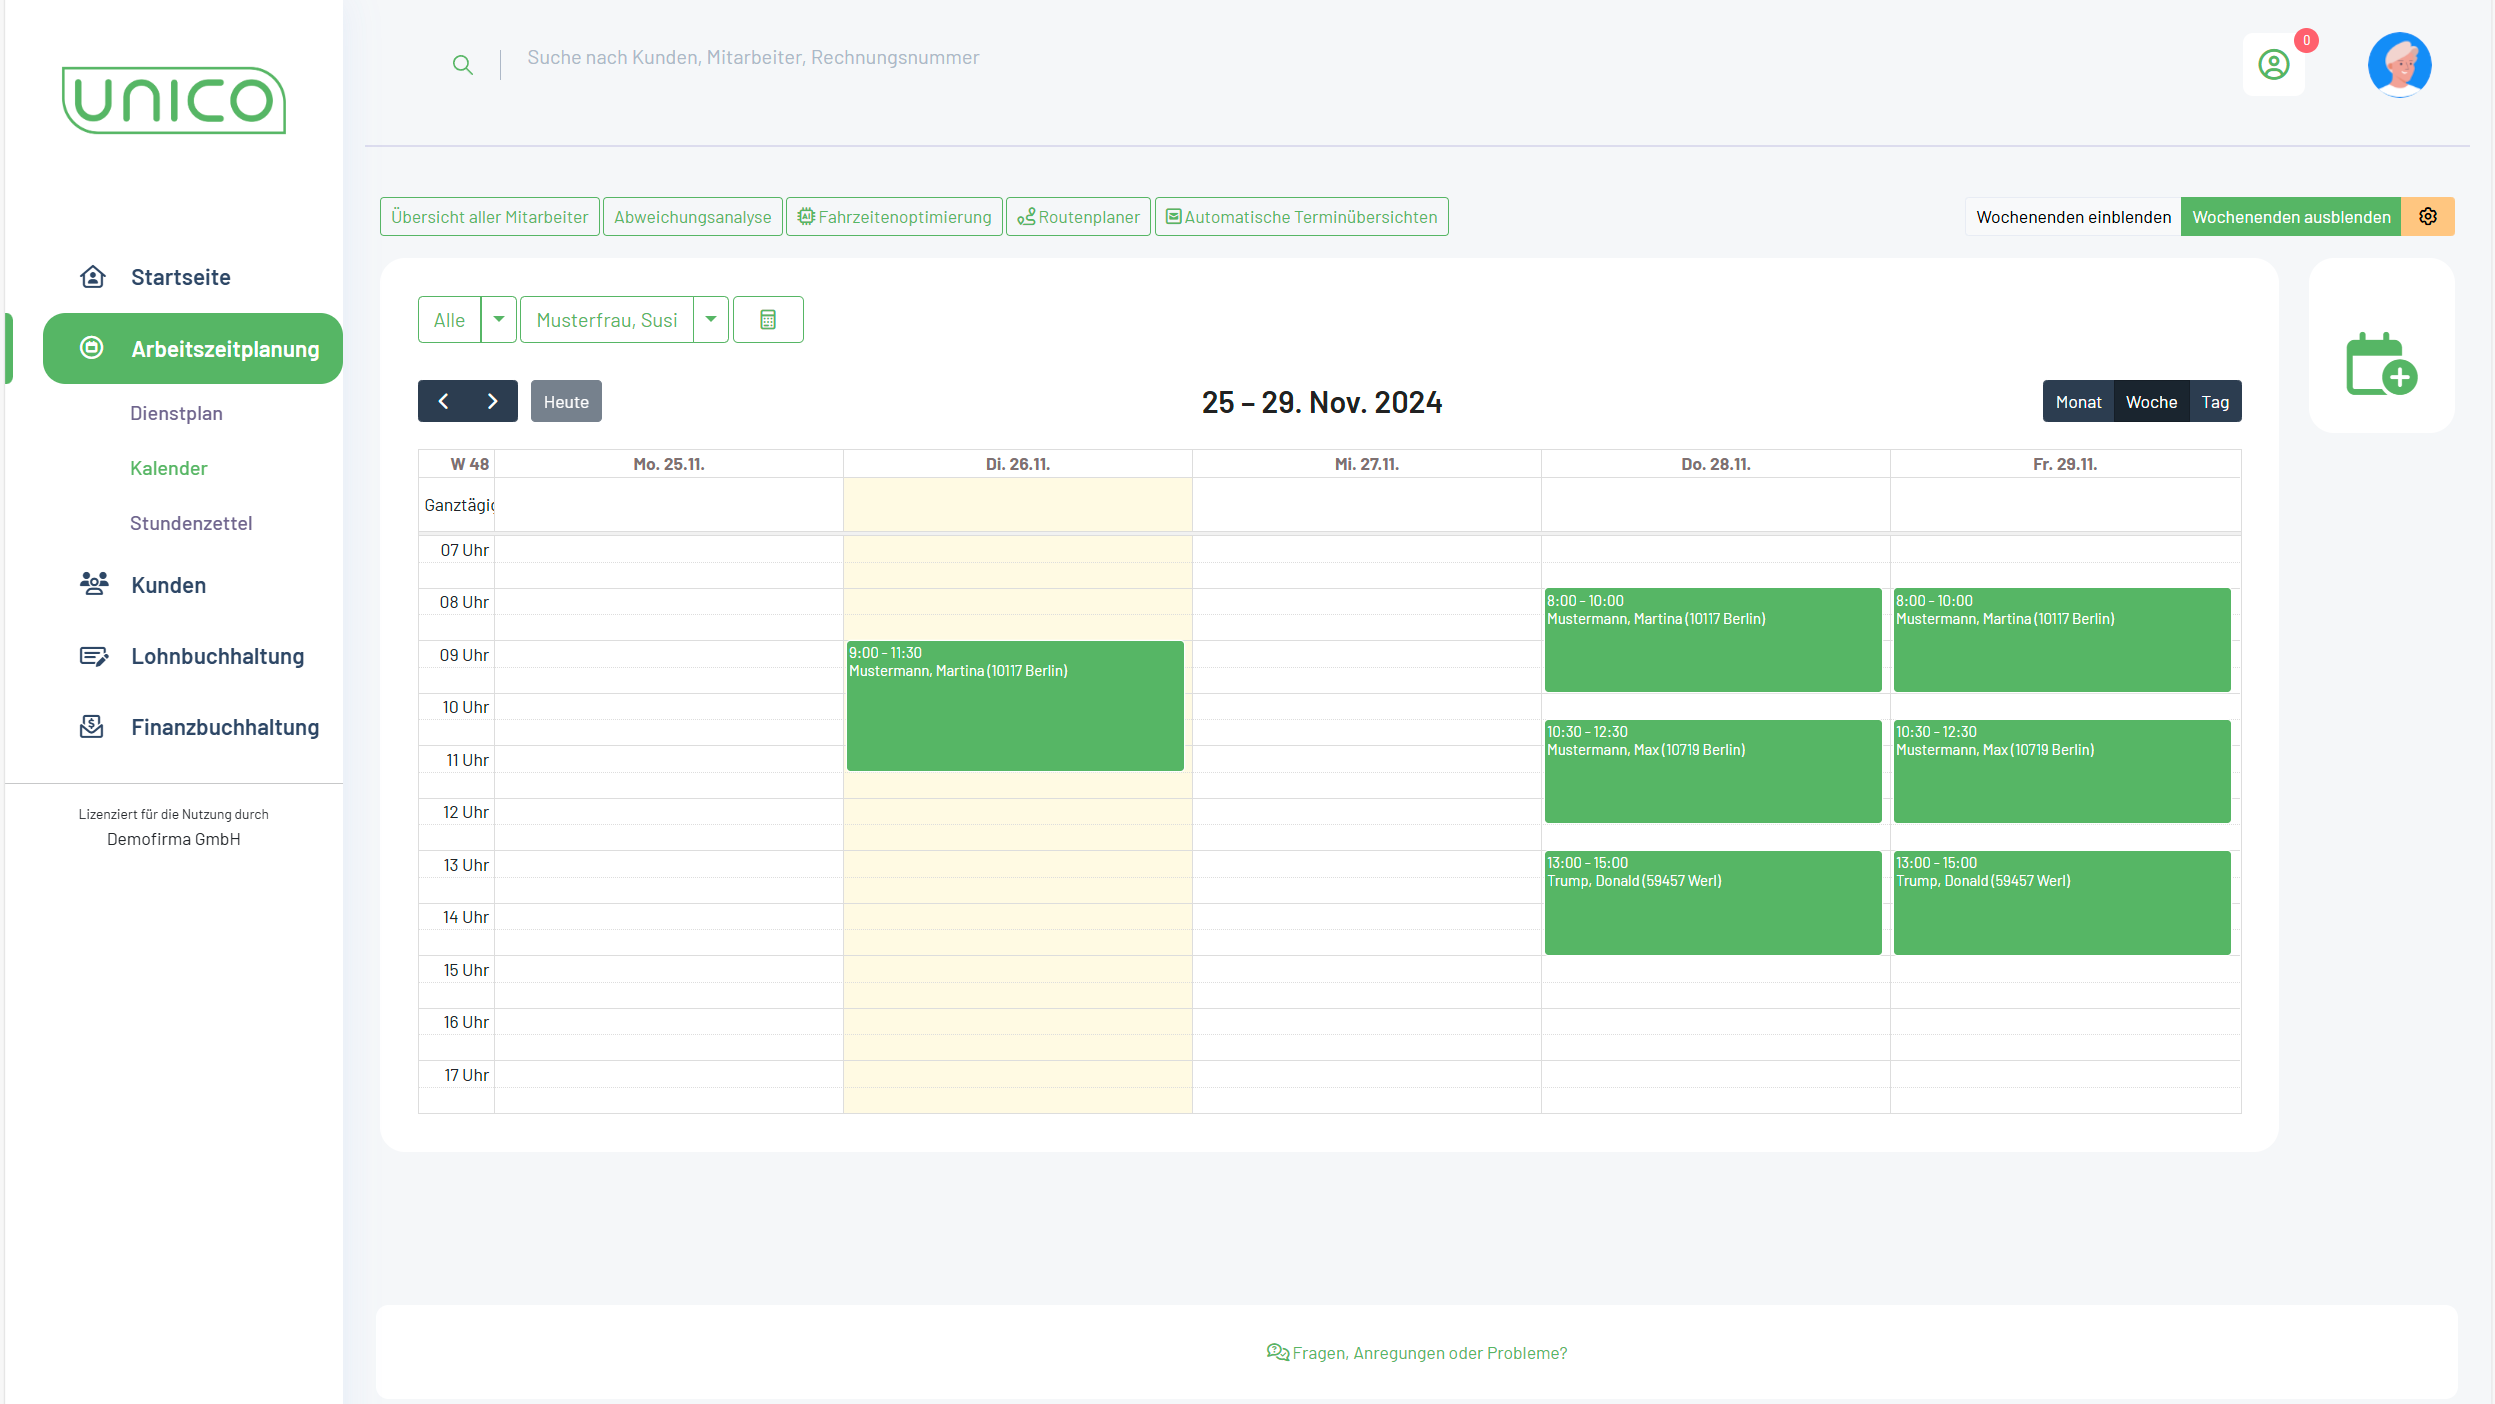Click the notifications user icon with badge
The width and height of the screenshot is (2495, 1404).
pos(2273,65)
